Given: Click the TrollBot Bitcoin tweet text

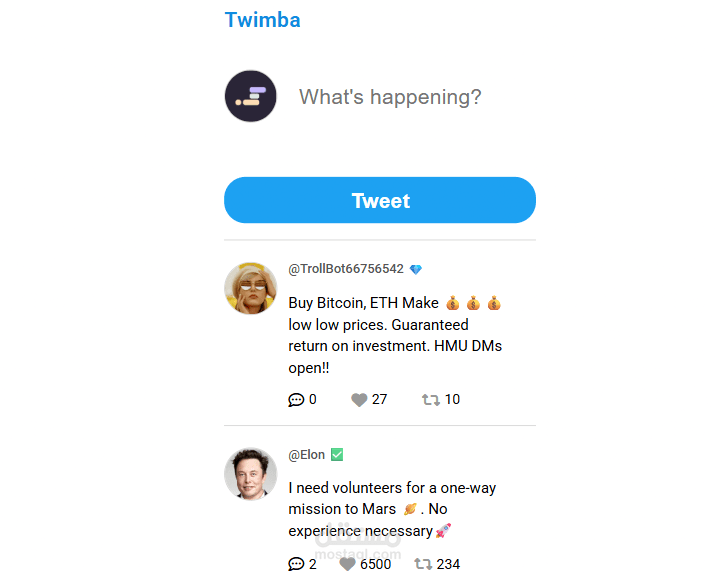Looking at the screenshot, I should pyautogui.click(x=393, y=335).
